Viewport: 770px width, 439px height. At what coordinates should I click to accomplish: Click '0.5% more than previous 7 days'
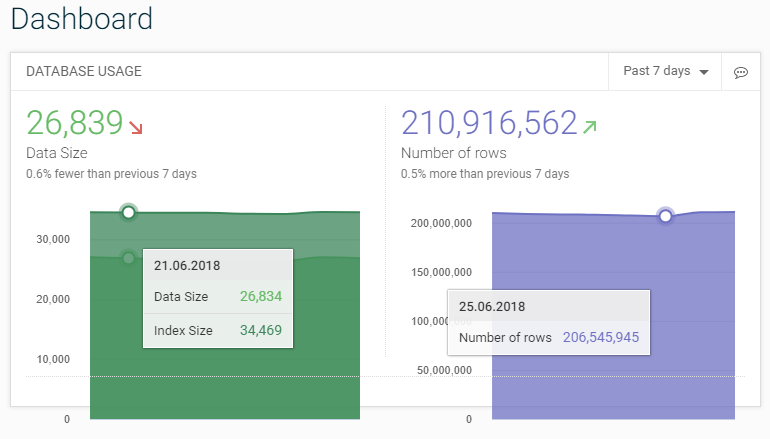coord(485,174)
